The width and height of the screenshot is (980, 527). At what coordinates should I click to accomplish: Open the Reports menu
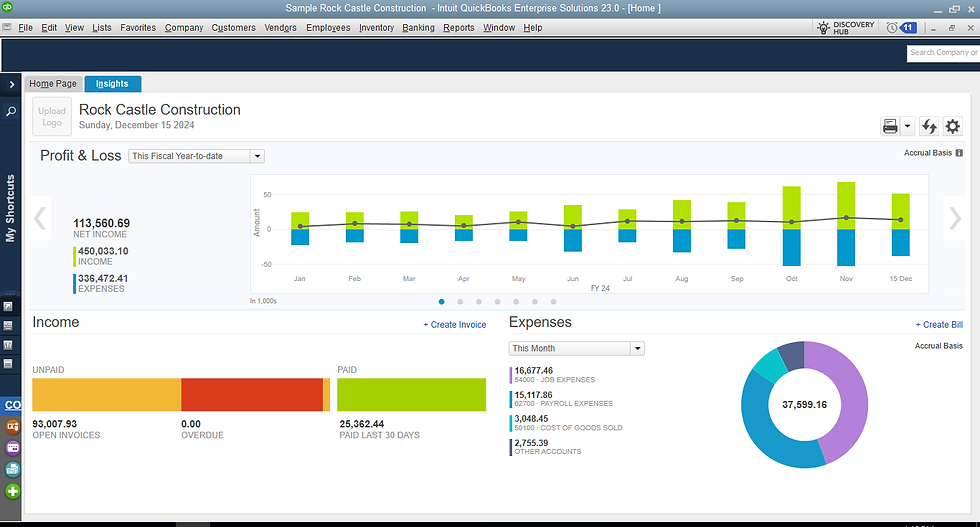coord(459,28)
